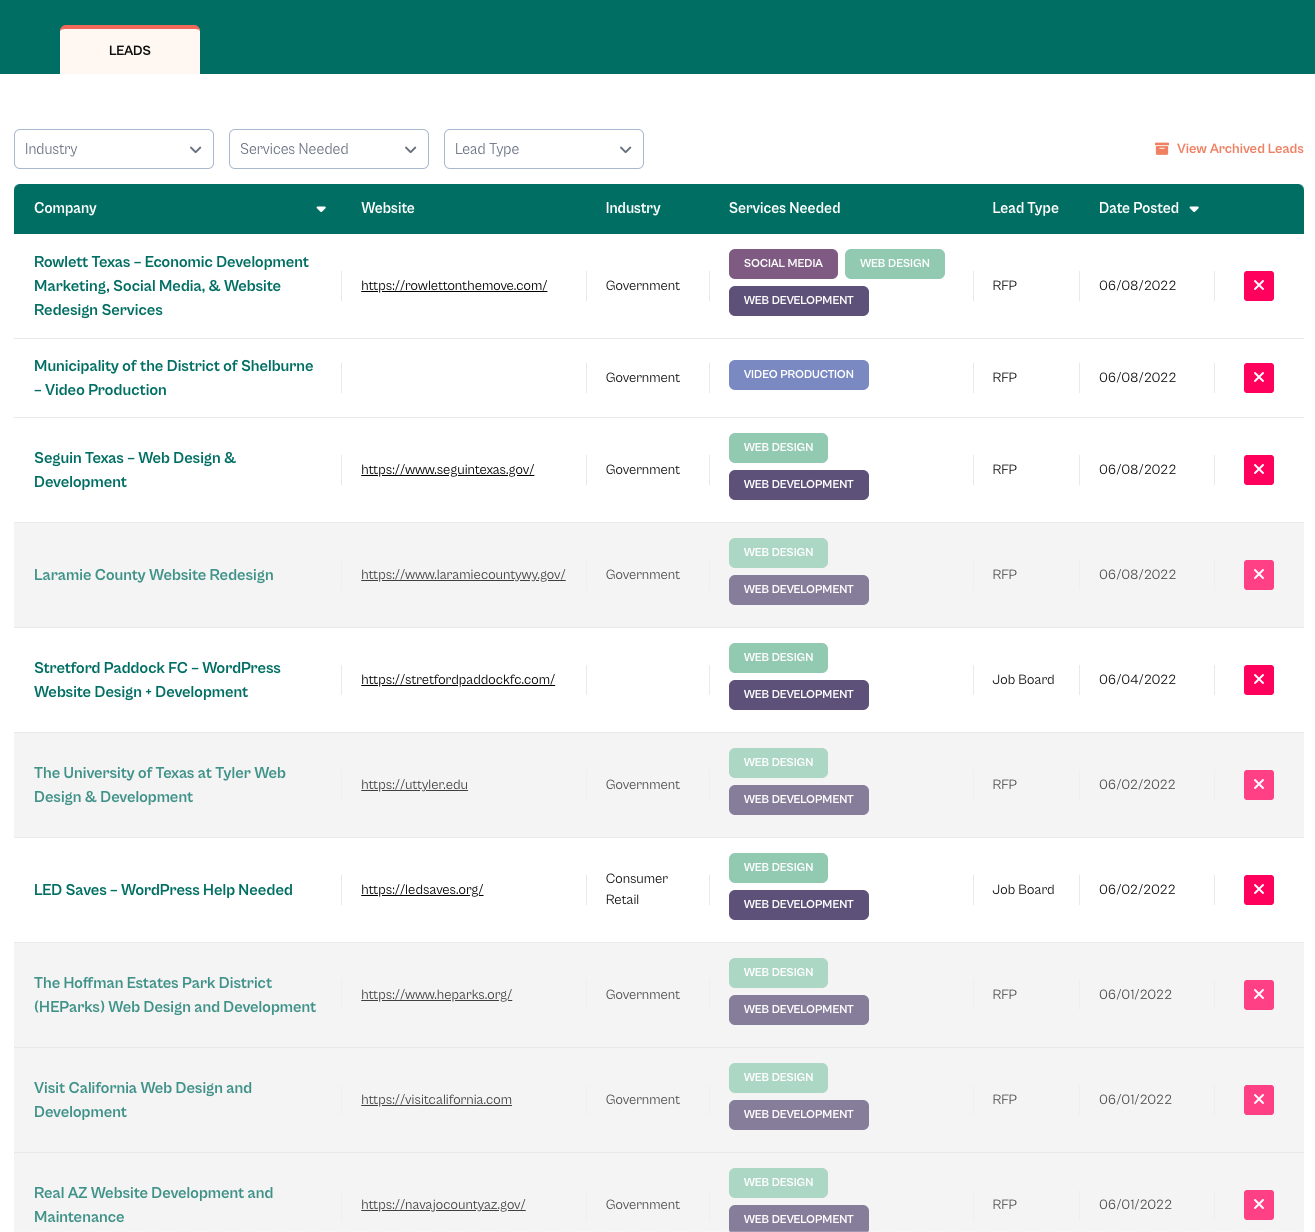Open LED Saves WordPress Help Needed lead
Viewport: 1315px width, 1232px height.
[163, 890]
